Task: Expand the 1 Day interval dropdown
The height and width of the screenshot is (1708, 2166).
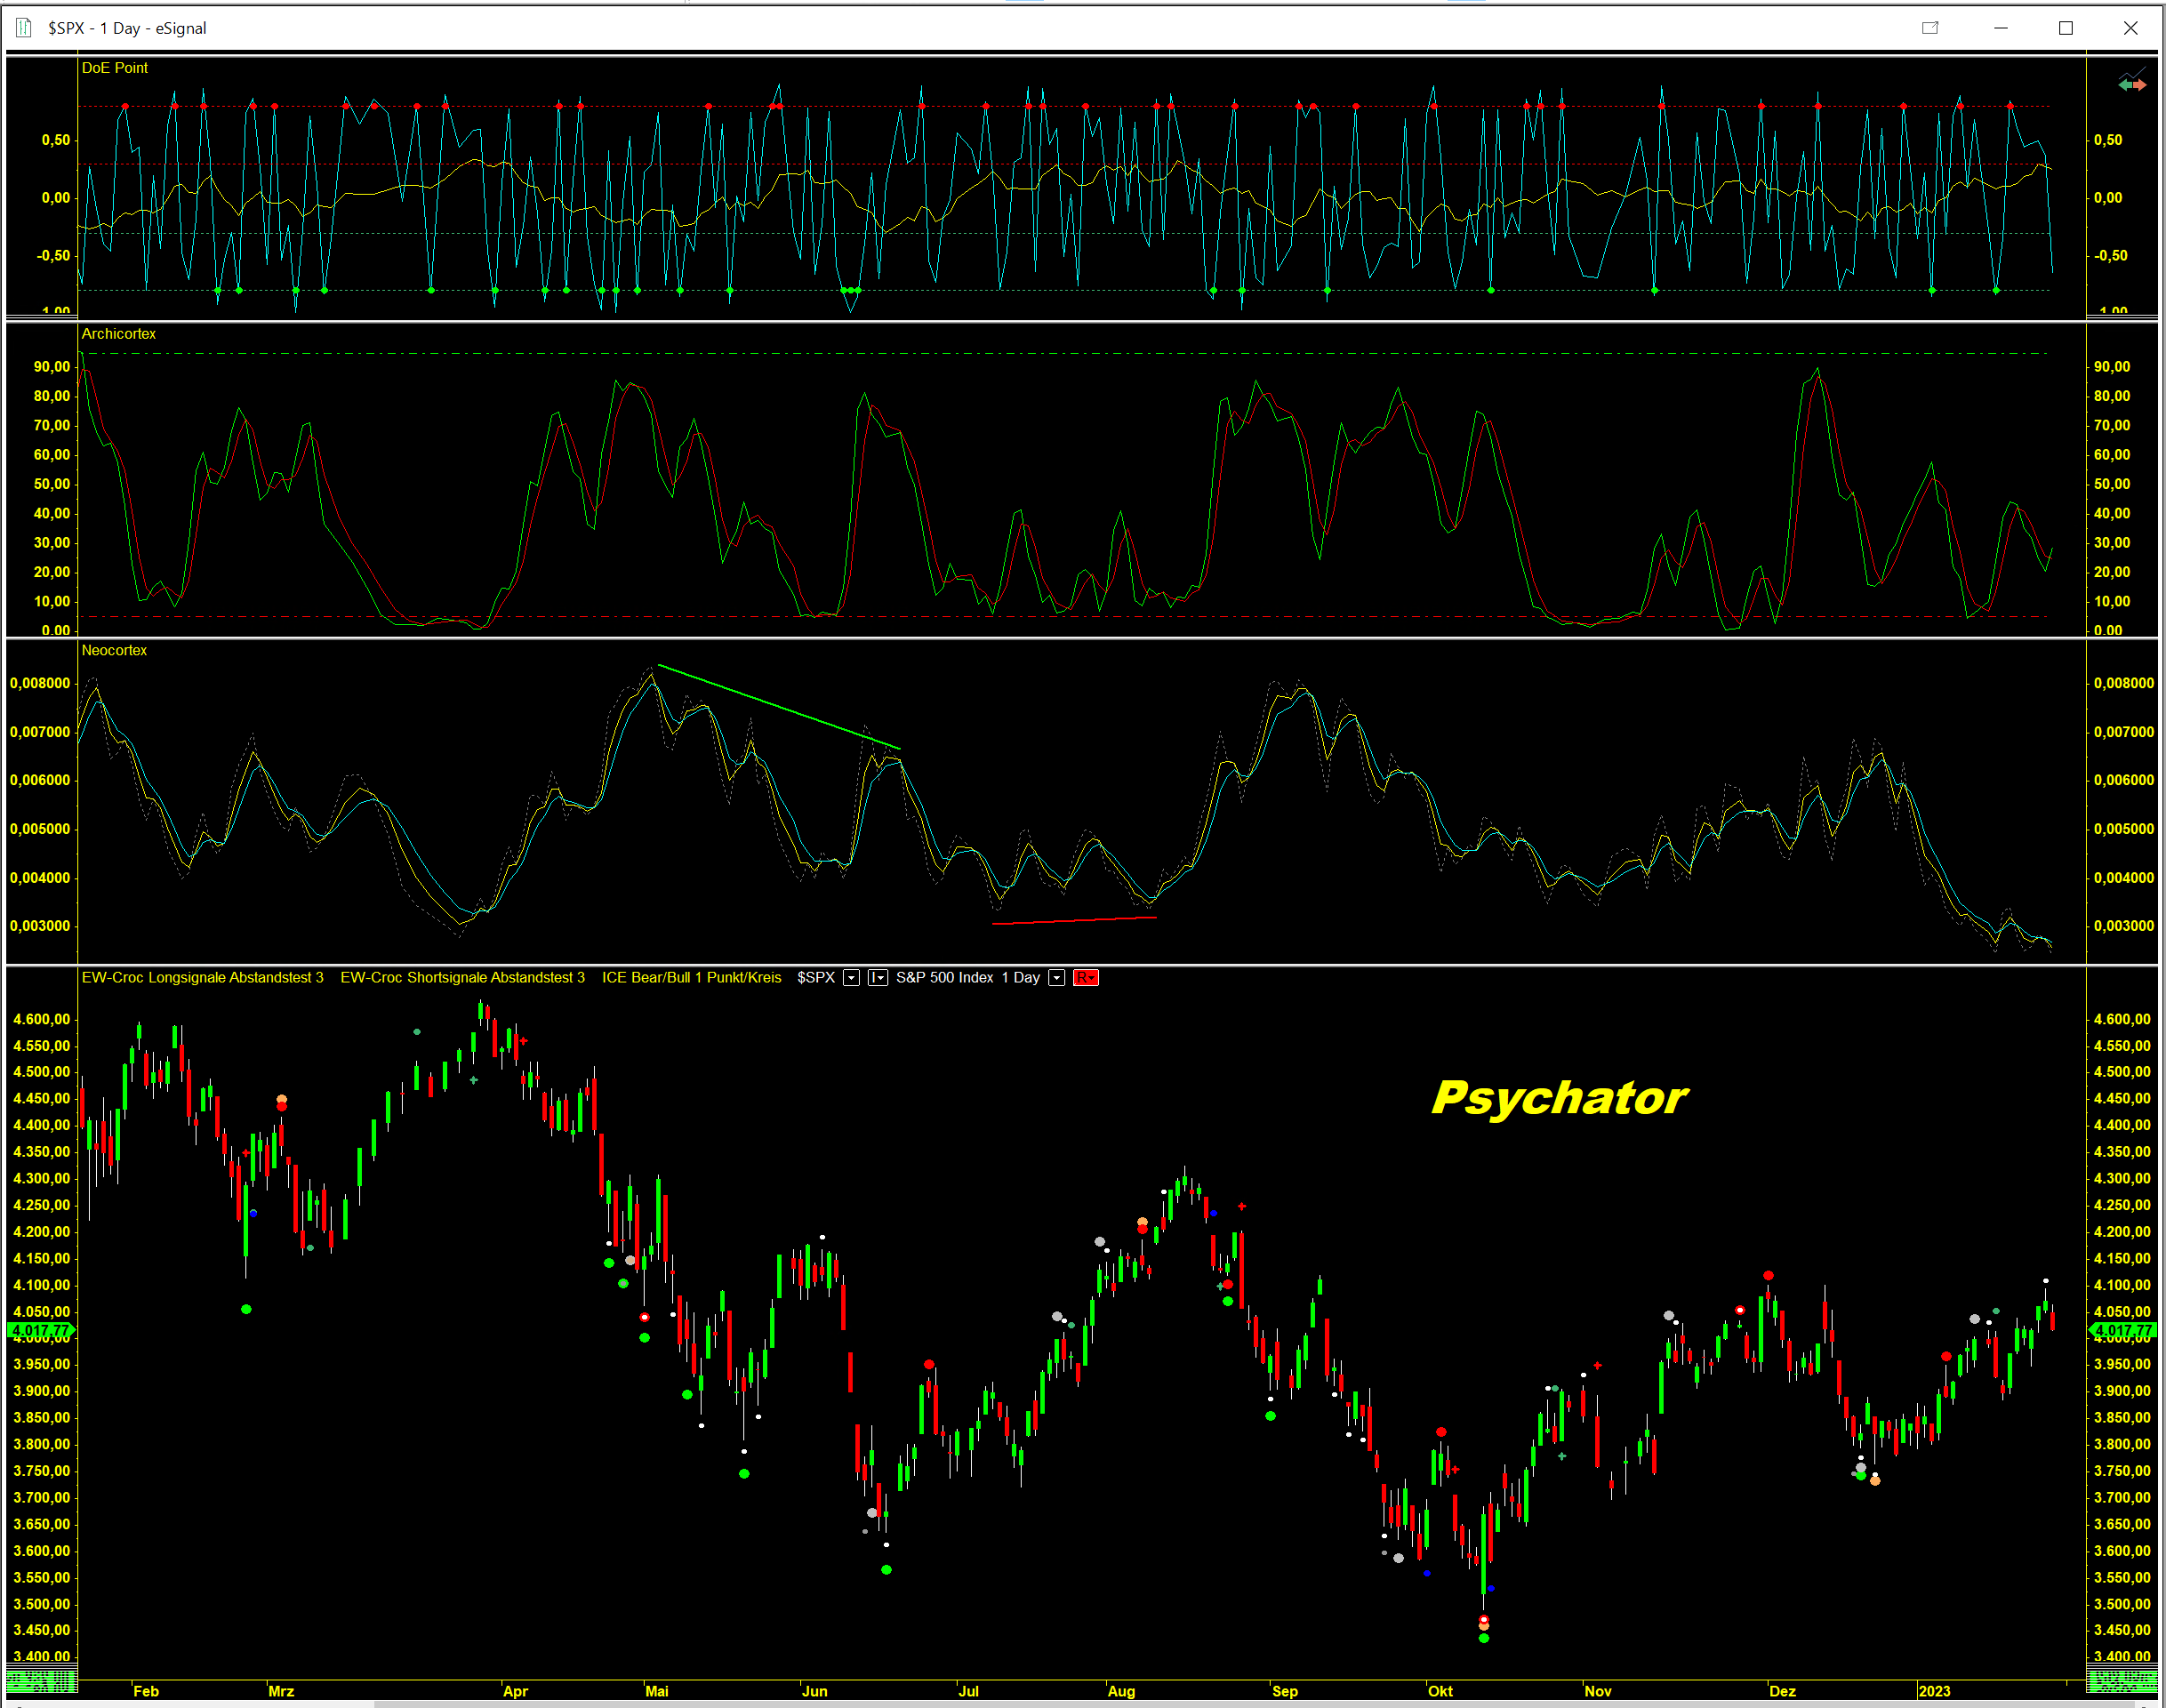Action: point(1056,978)
